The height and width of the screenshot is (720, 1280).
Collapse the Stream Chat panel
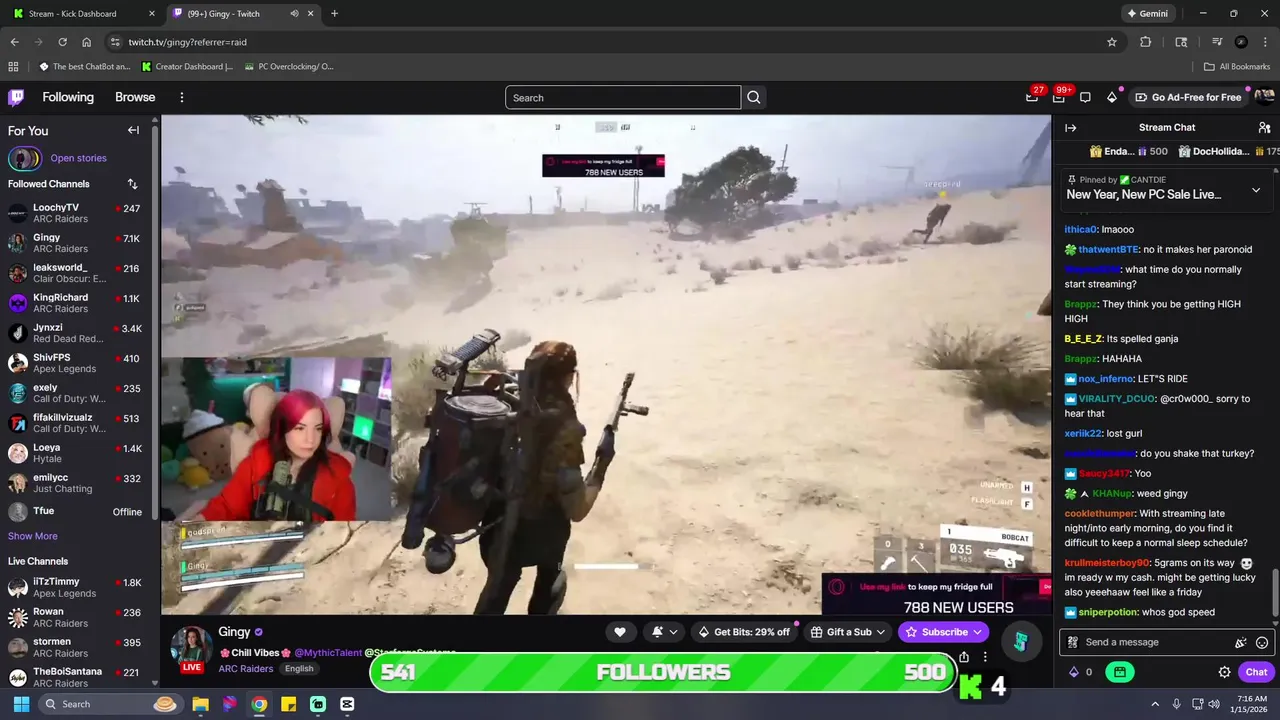(x=1070, y=128)
